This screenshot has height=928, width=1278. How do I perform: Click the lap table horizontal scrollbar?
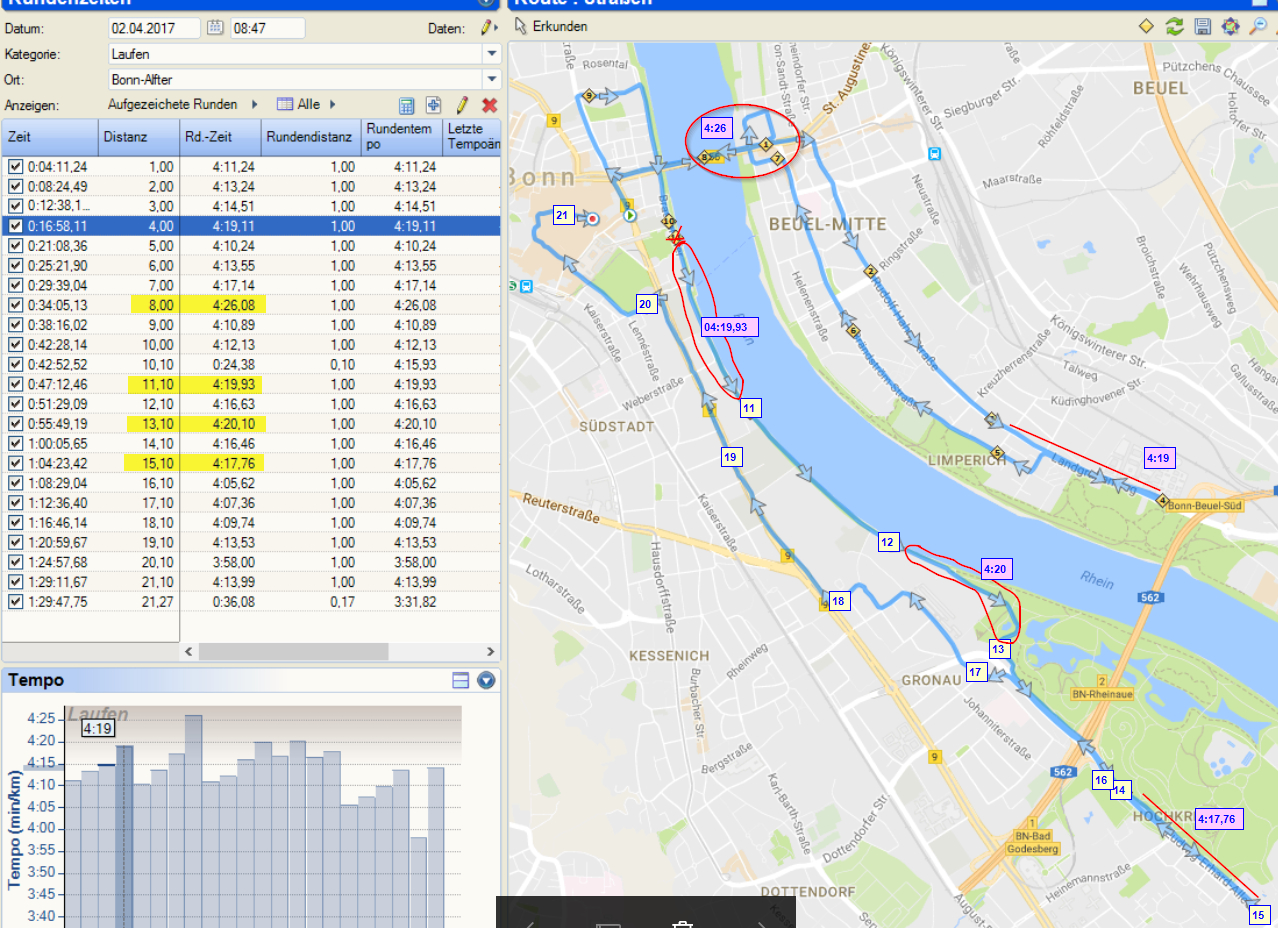tap(292, 651)
